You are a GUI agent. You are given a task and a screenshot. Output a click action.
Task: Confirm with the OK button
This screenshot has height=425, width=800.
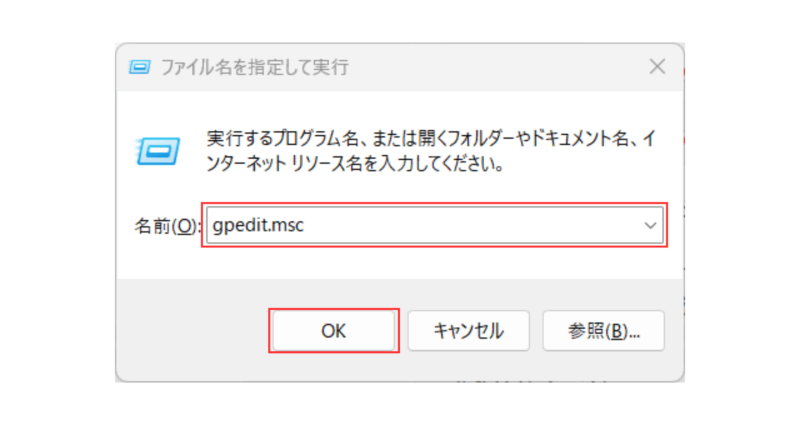tap(334, 331)
